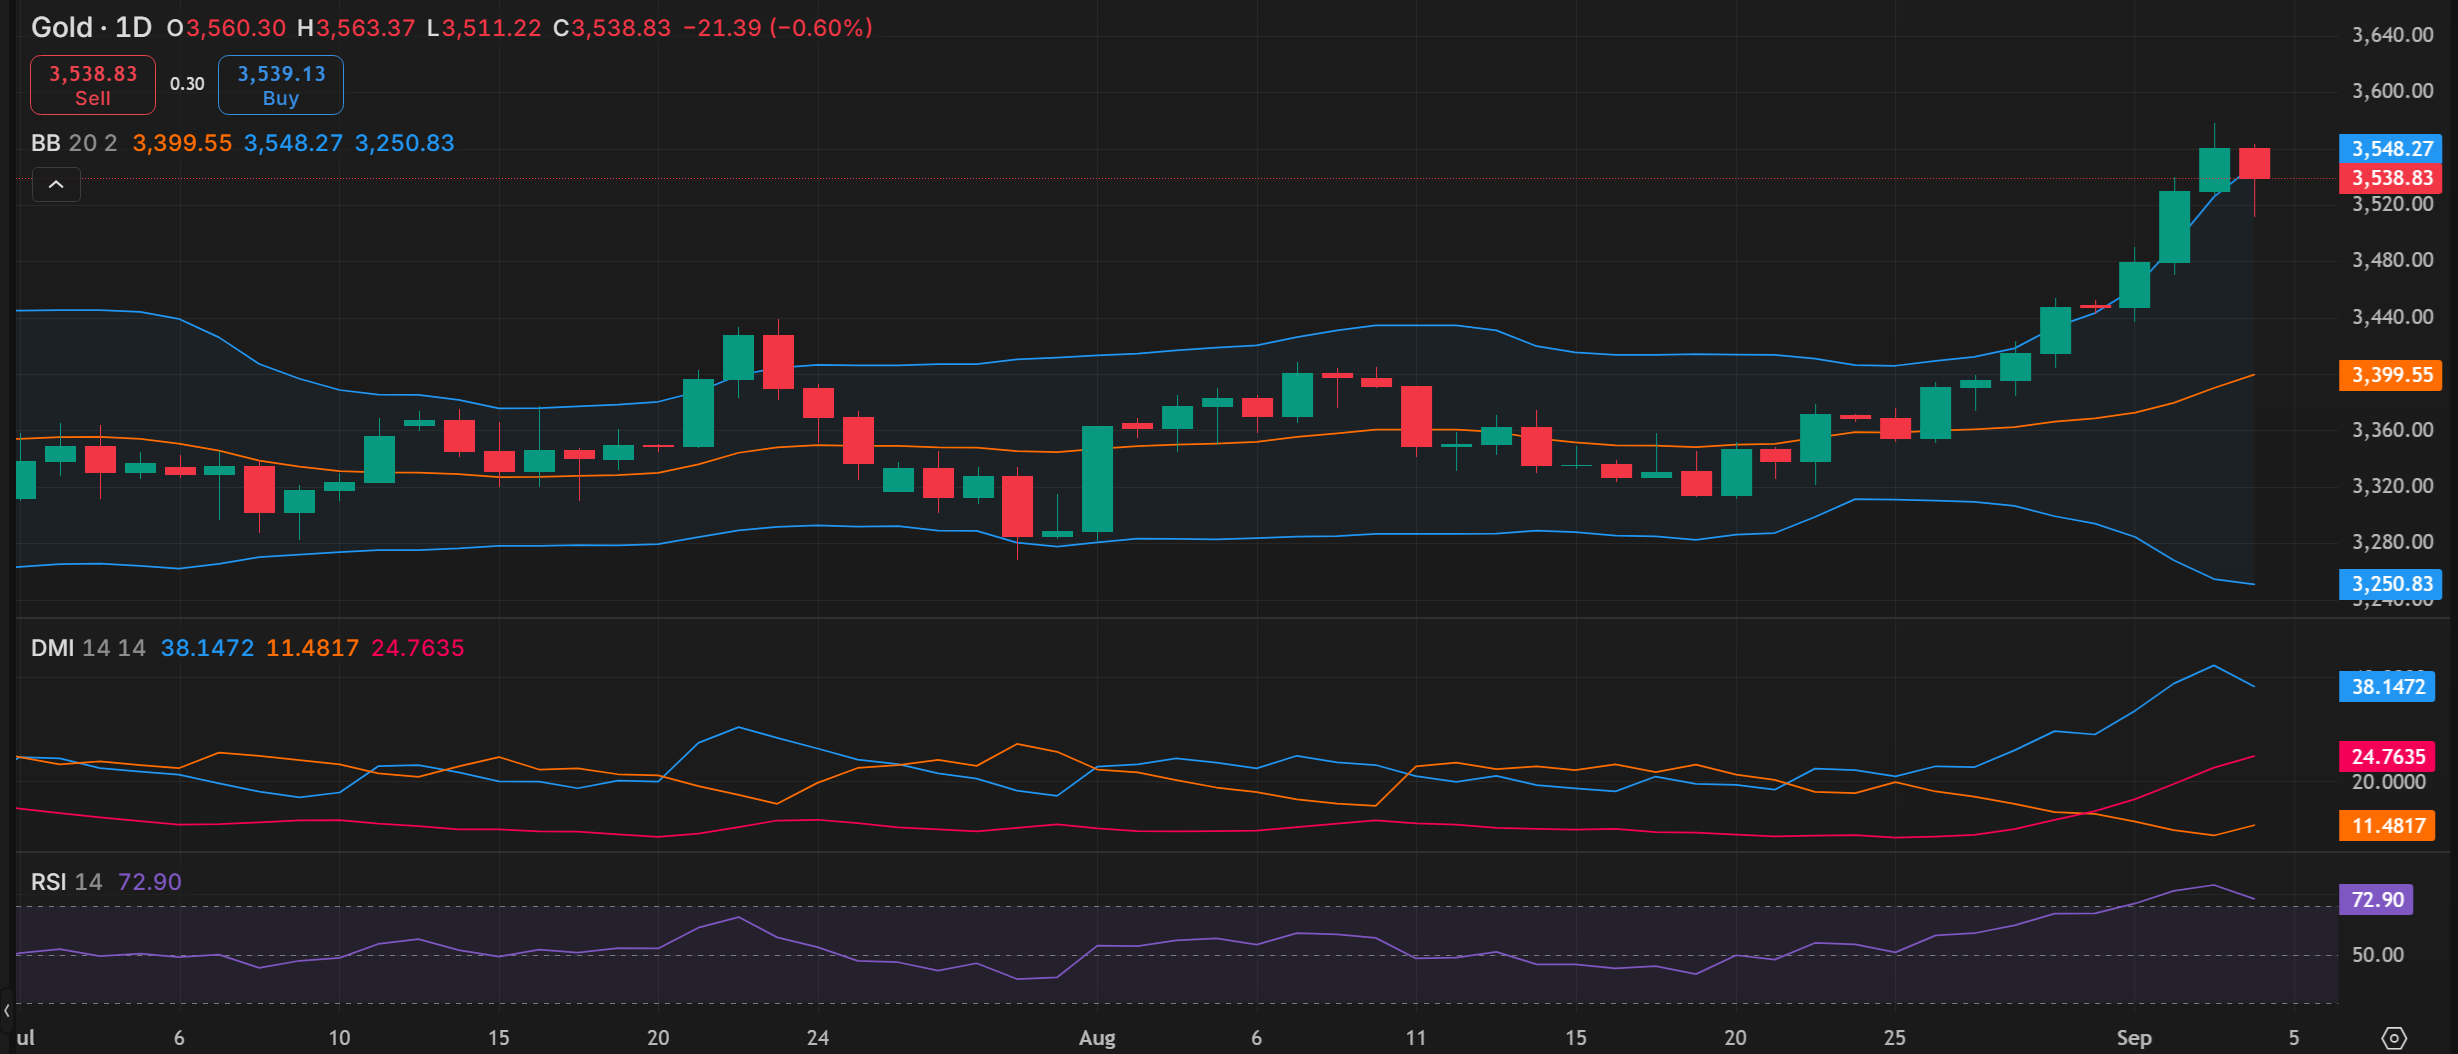The height and width of the screenshot is (1054, 2458).
Task: Click the 1D interval label
Action: click(x=134, y=27)
